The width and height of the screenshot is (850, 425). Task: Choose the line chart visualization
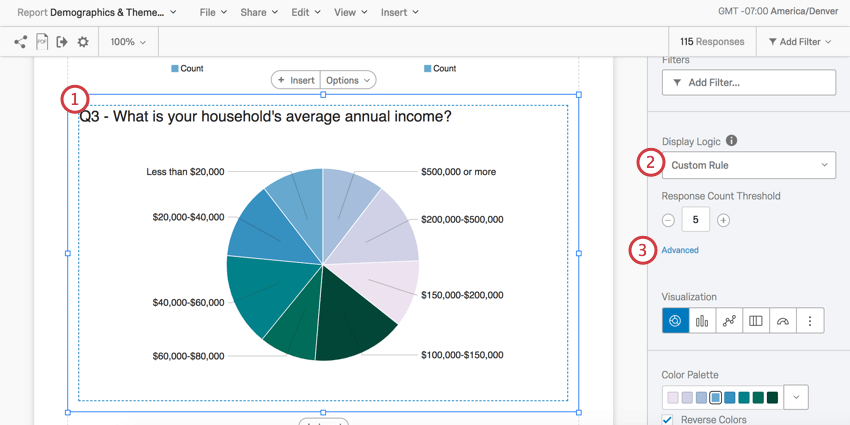click(x=729, y=321)
